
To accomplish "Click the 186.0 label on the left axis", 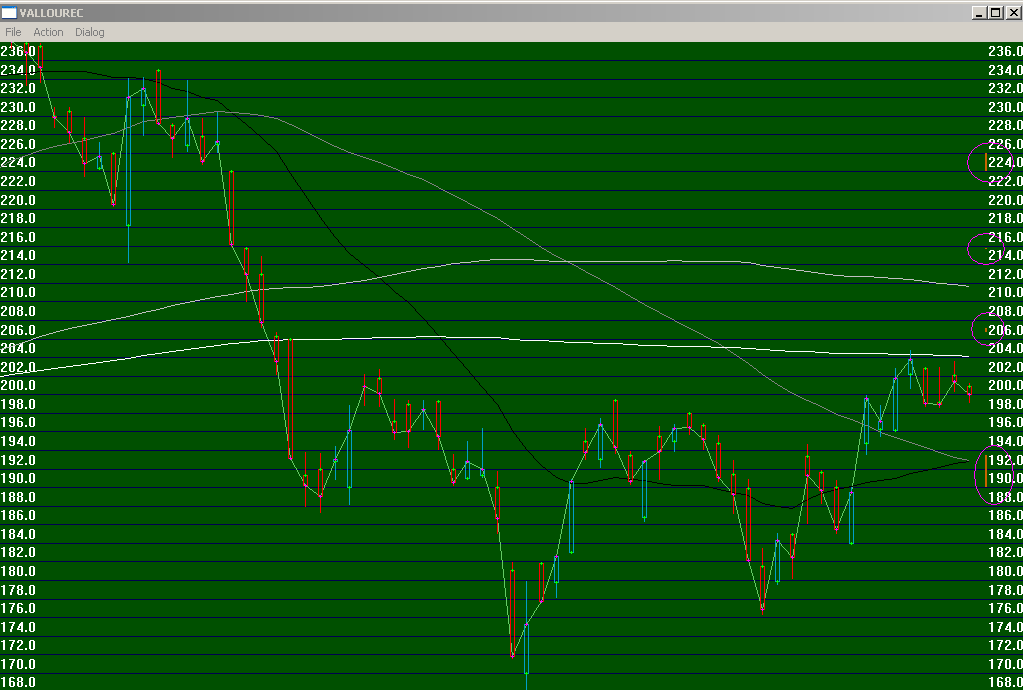I will [x=18, y=515].
